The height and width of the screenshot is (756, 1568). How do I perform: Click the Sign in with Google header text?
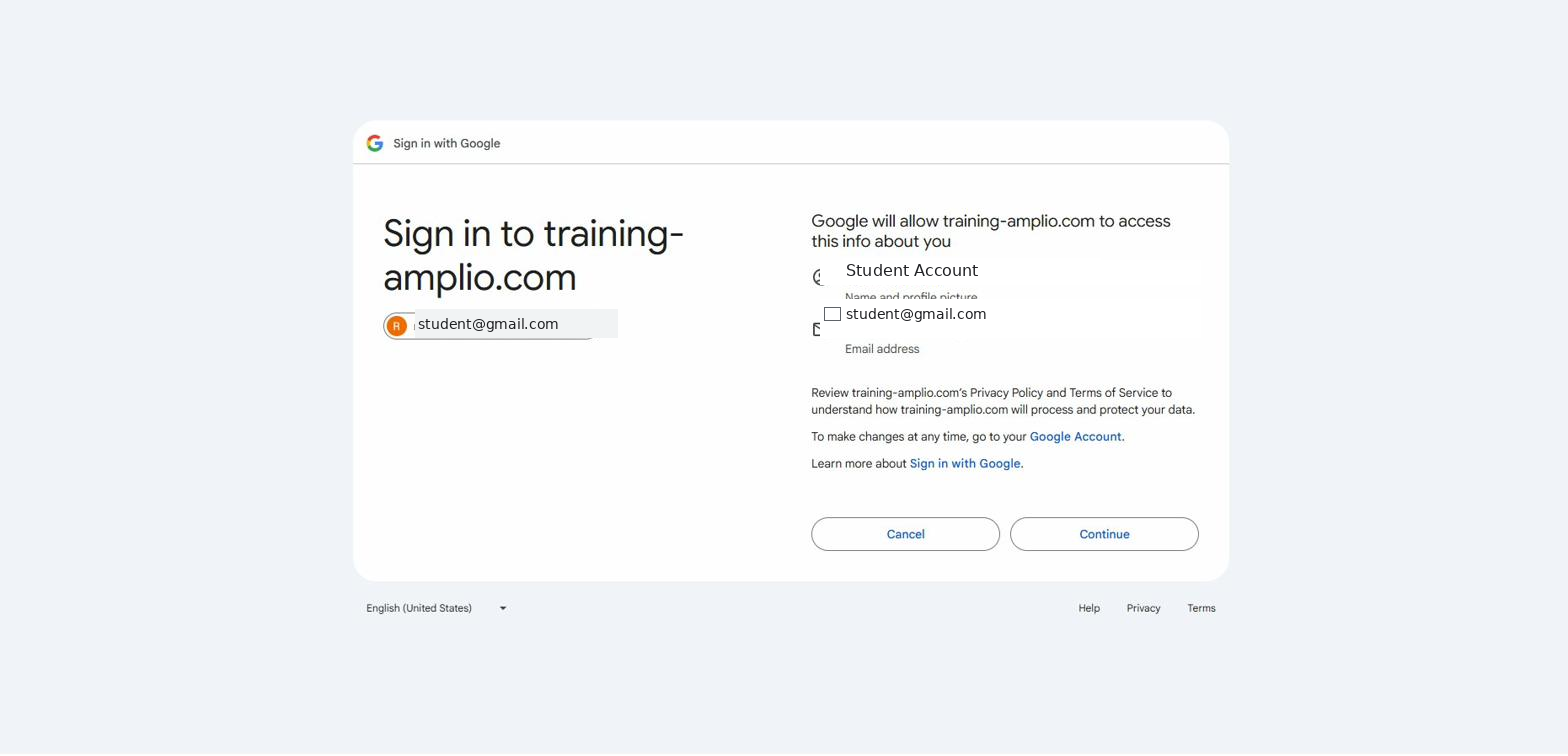tap(446, 143)
